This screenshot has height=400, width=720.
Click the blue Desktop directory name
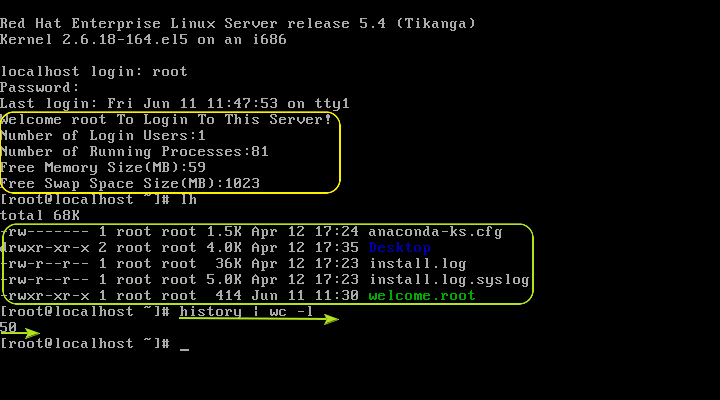click(399, 248)
